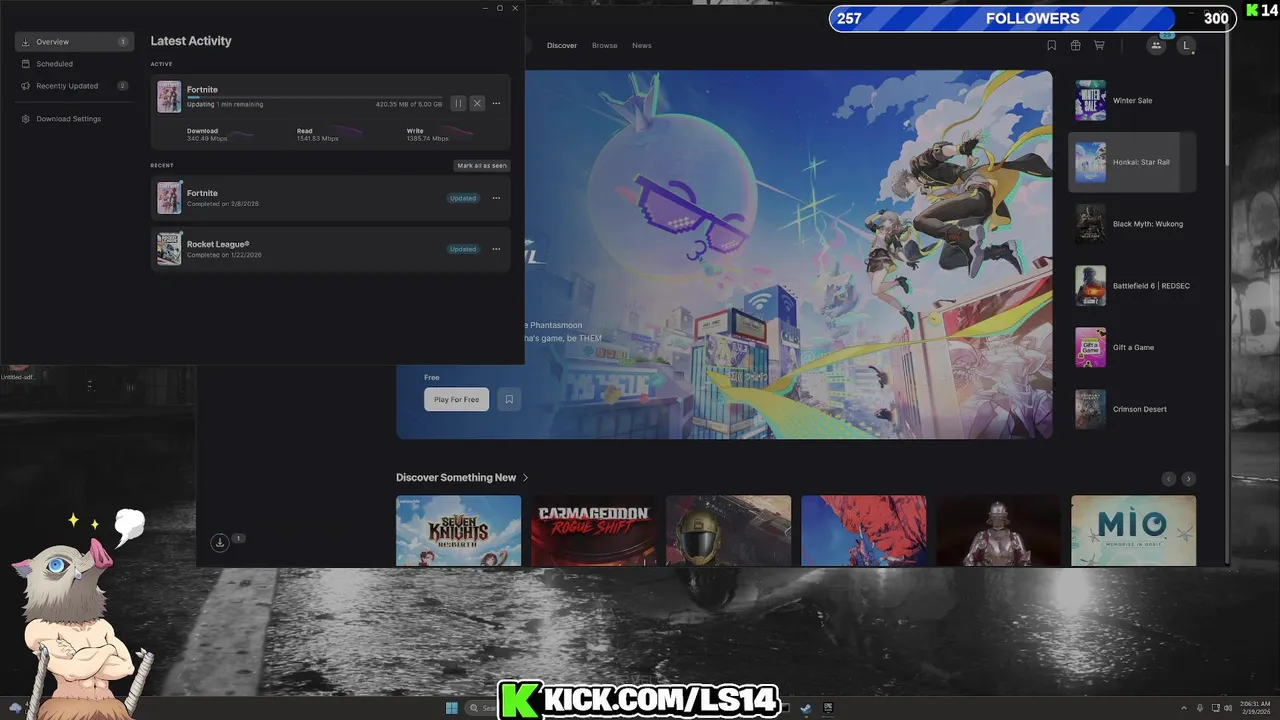This screenshot has height=720, width=1280.
Task: Open the store wishlist bookmark icon
Action: (1051, 45)
